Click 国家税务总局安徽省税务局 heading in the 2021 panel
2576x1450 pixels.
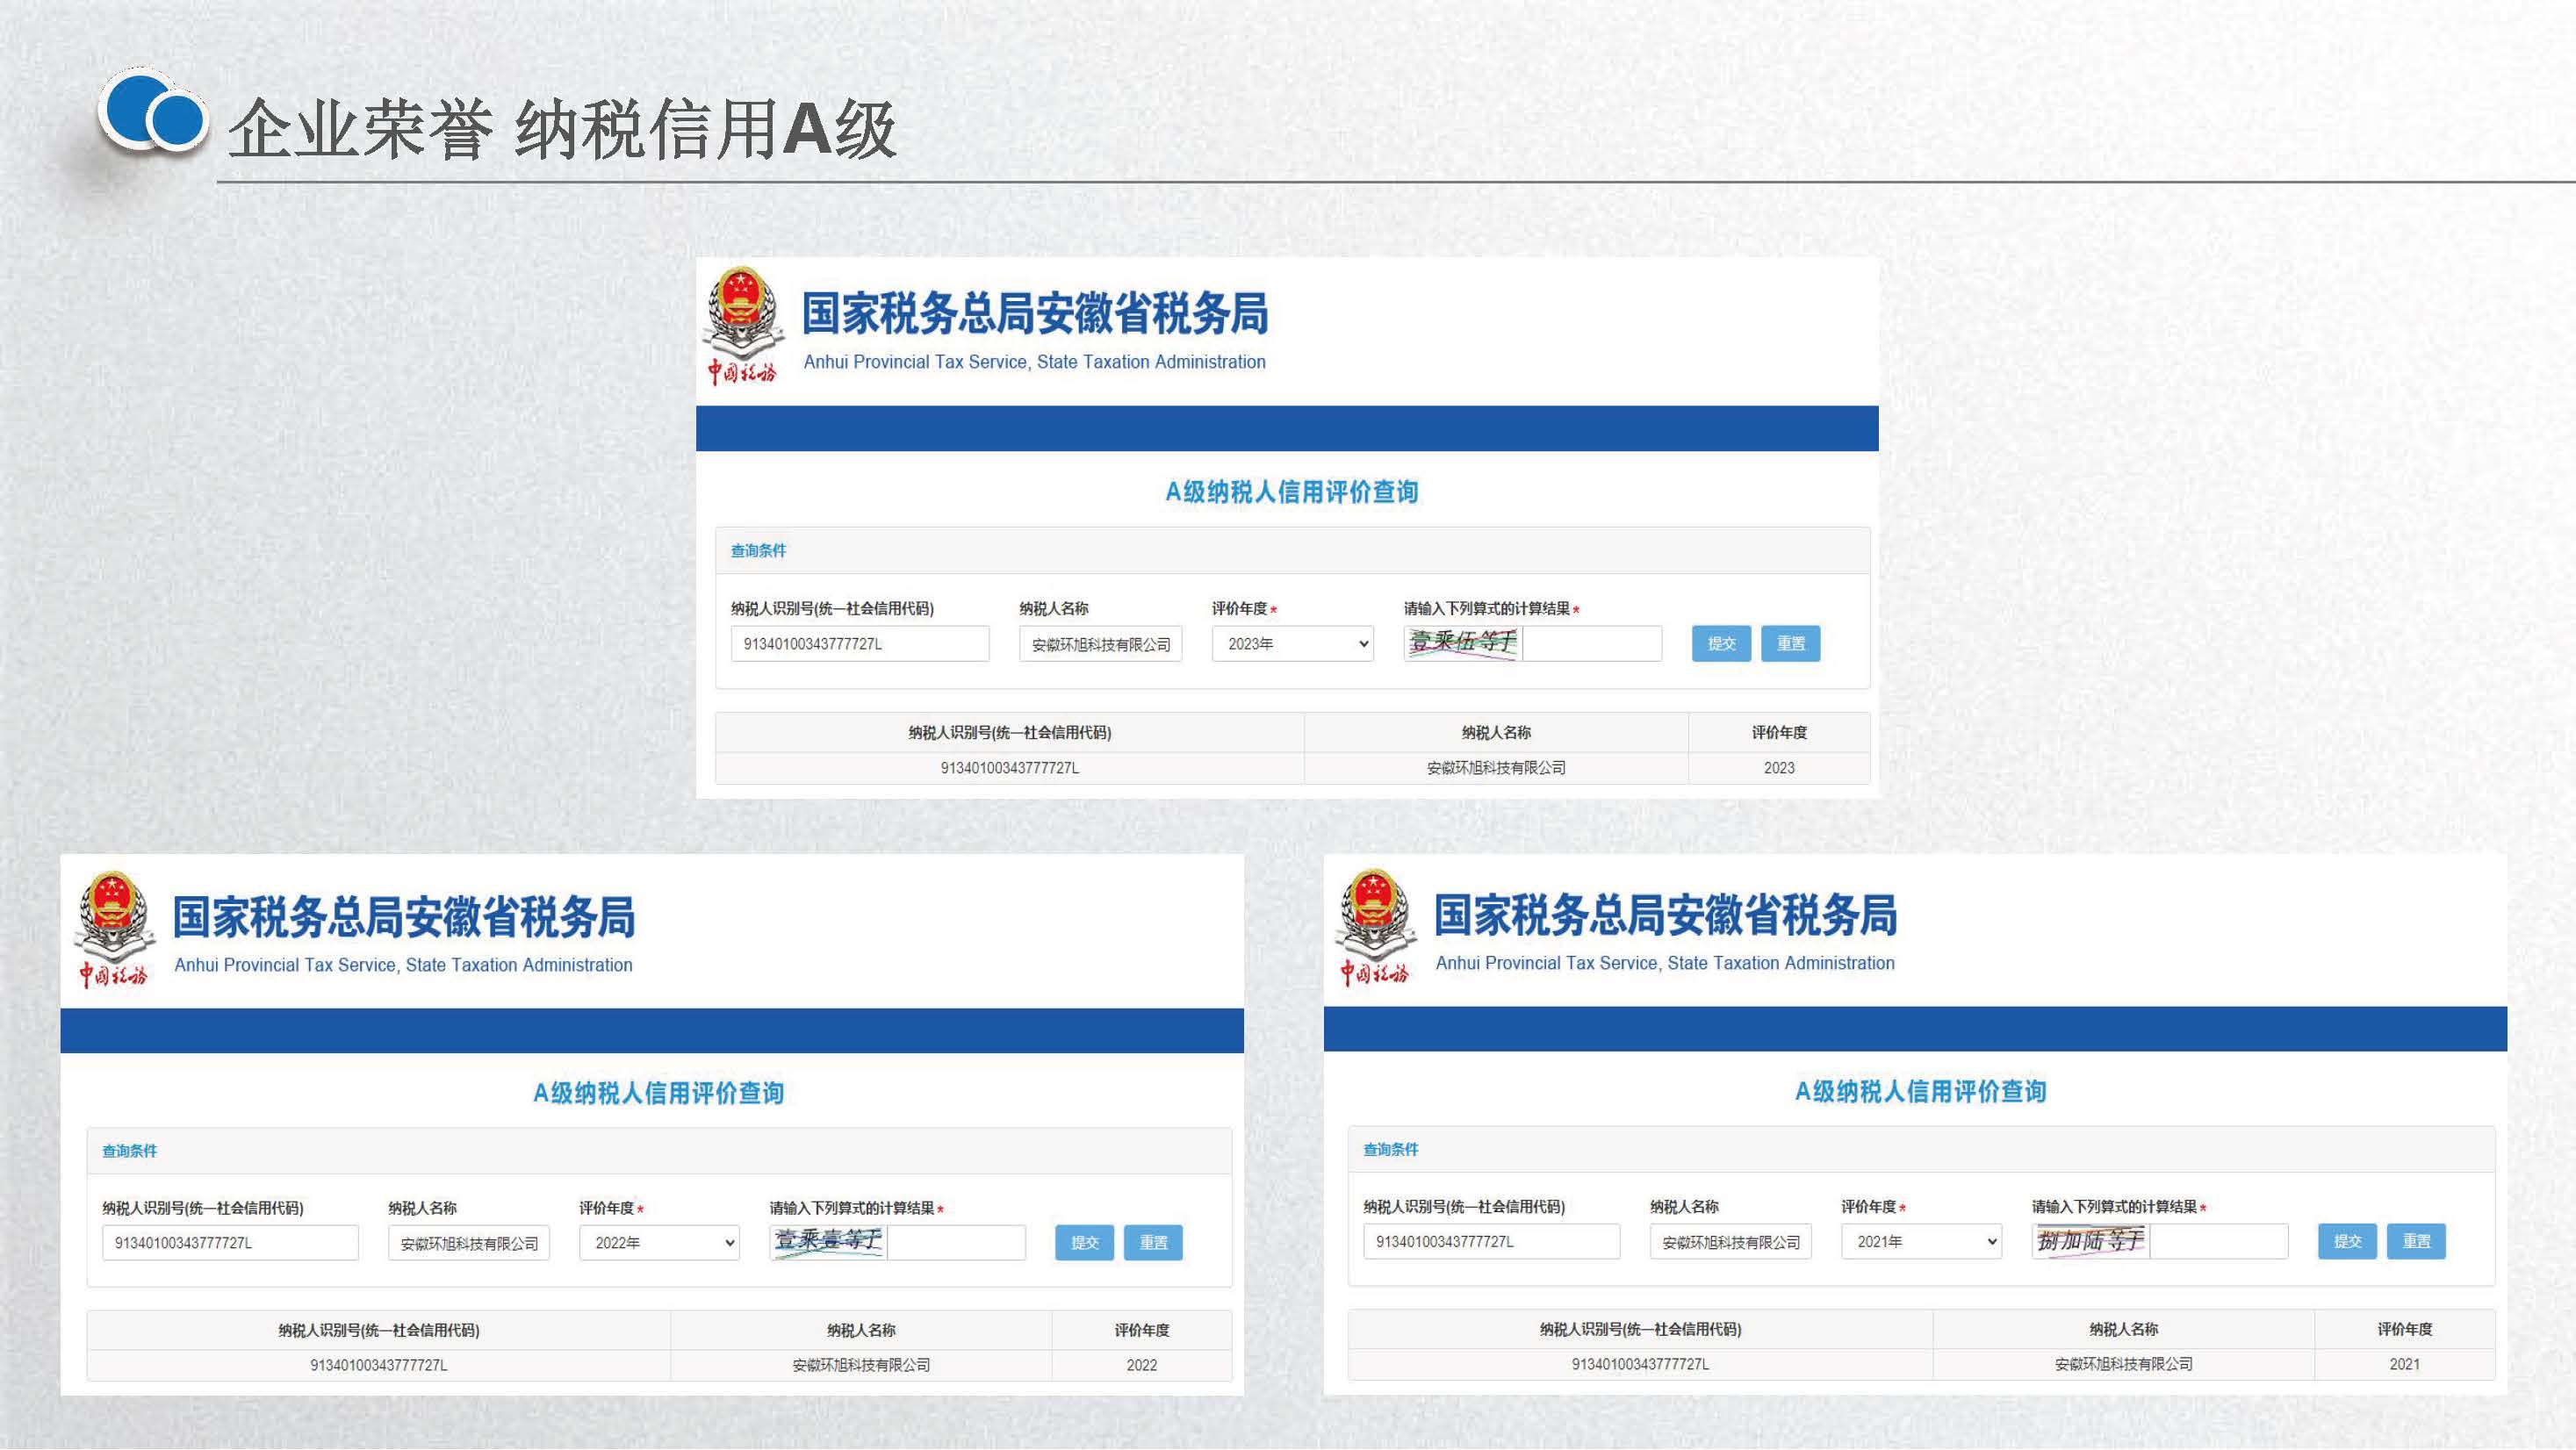(1666, 915)
